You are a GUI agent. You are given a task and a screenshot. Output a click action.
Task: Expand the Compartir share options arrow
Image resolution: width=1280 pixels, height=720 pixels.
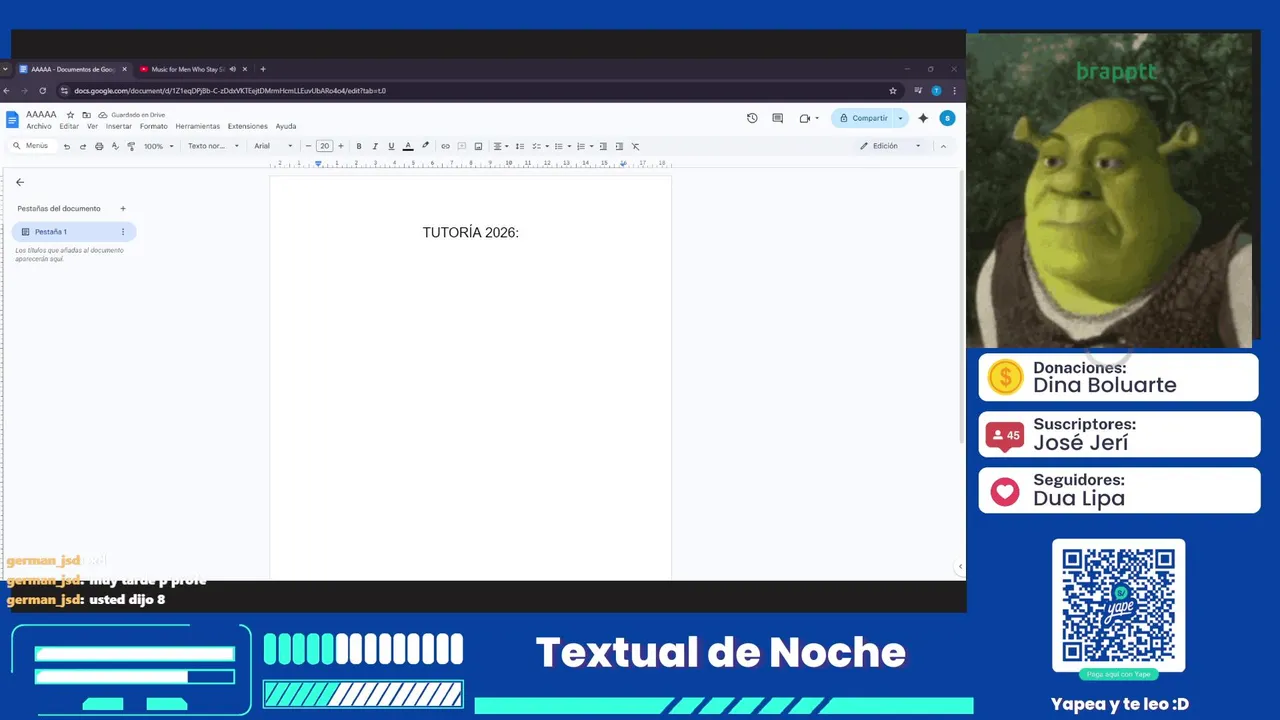coord(900,118)
